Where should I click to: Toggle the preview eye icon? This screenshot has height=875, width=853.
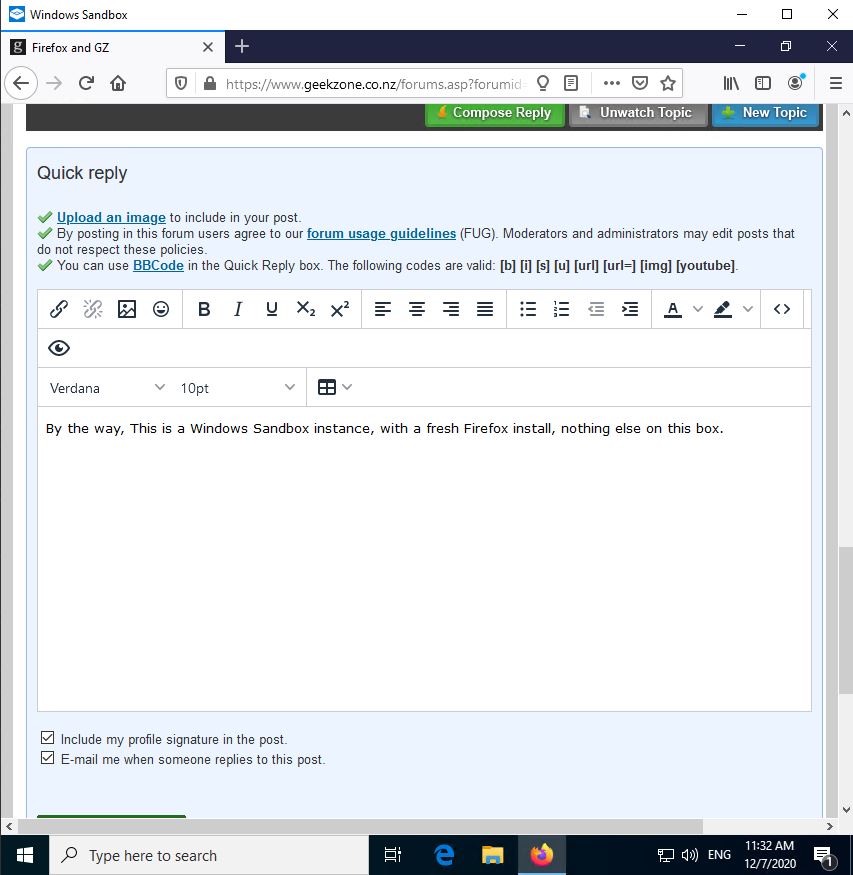(x=59, y=348)
